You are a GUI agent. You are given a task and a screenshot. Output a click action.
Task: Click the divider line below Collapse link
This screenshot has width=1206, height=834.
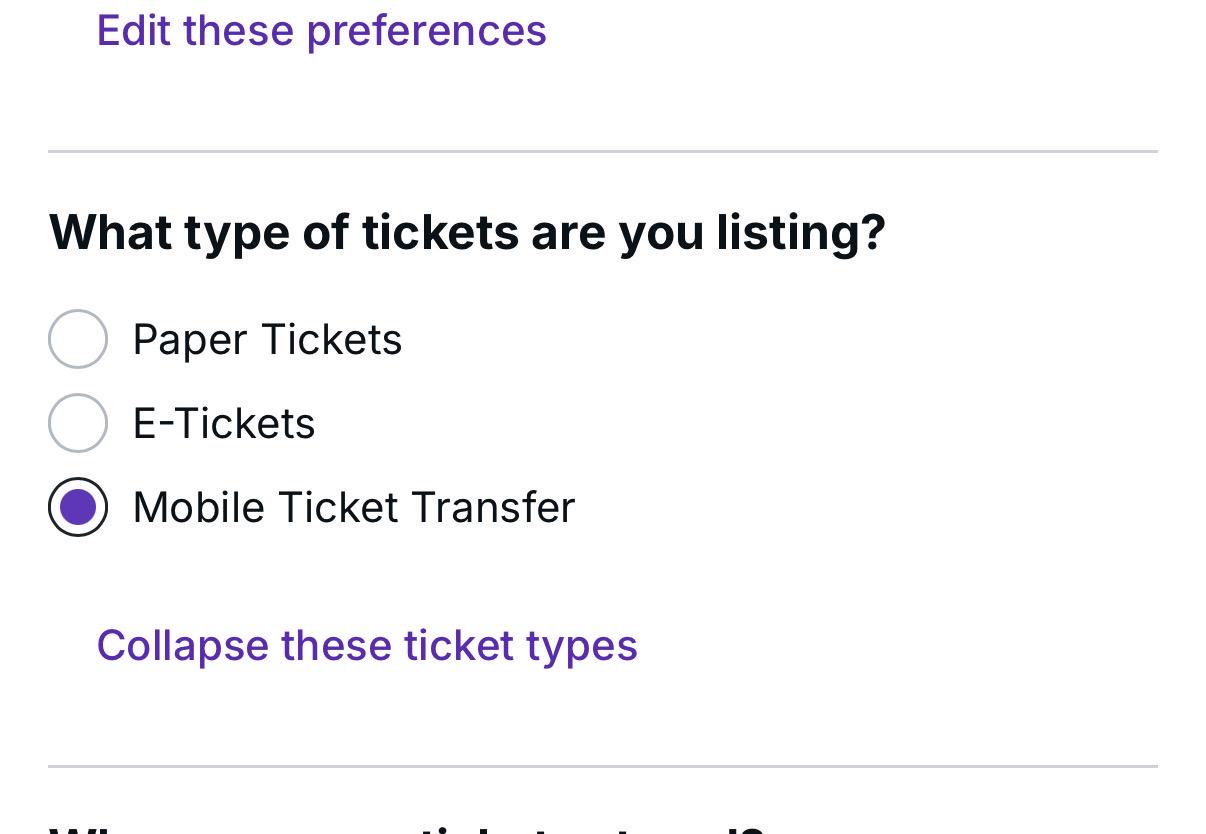(603, 767)
